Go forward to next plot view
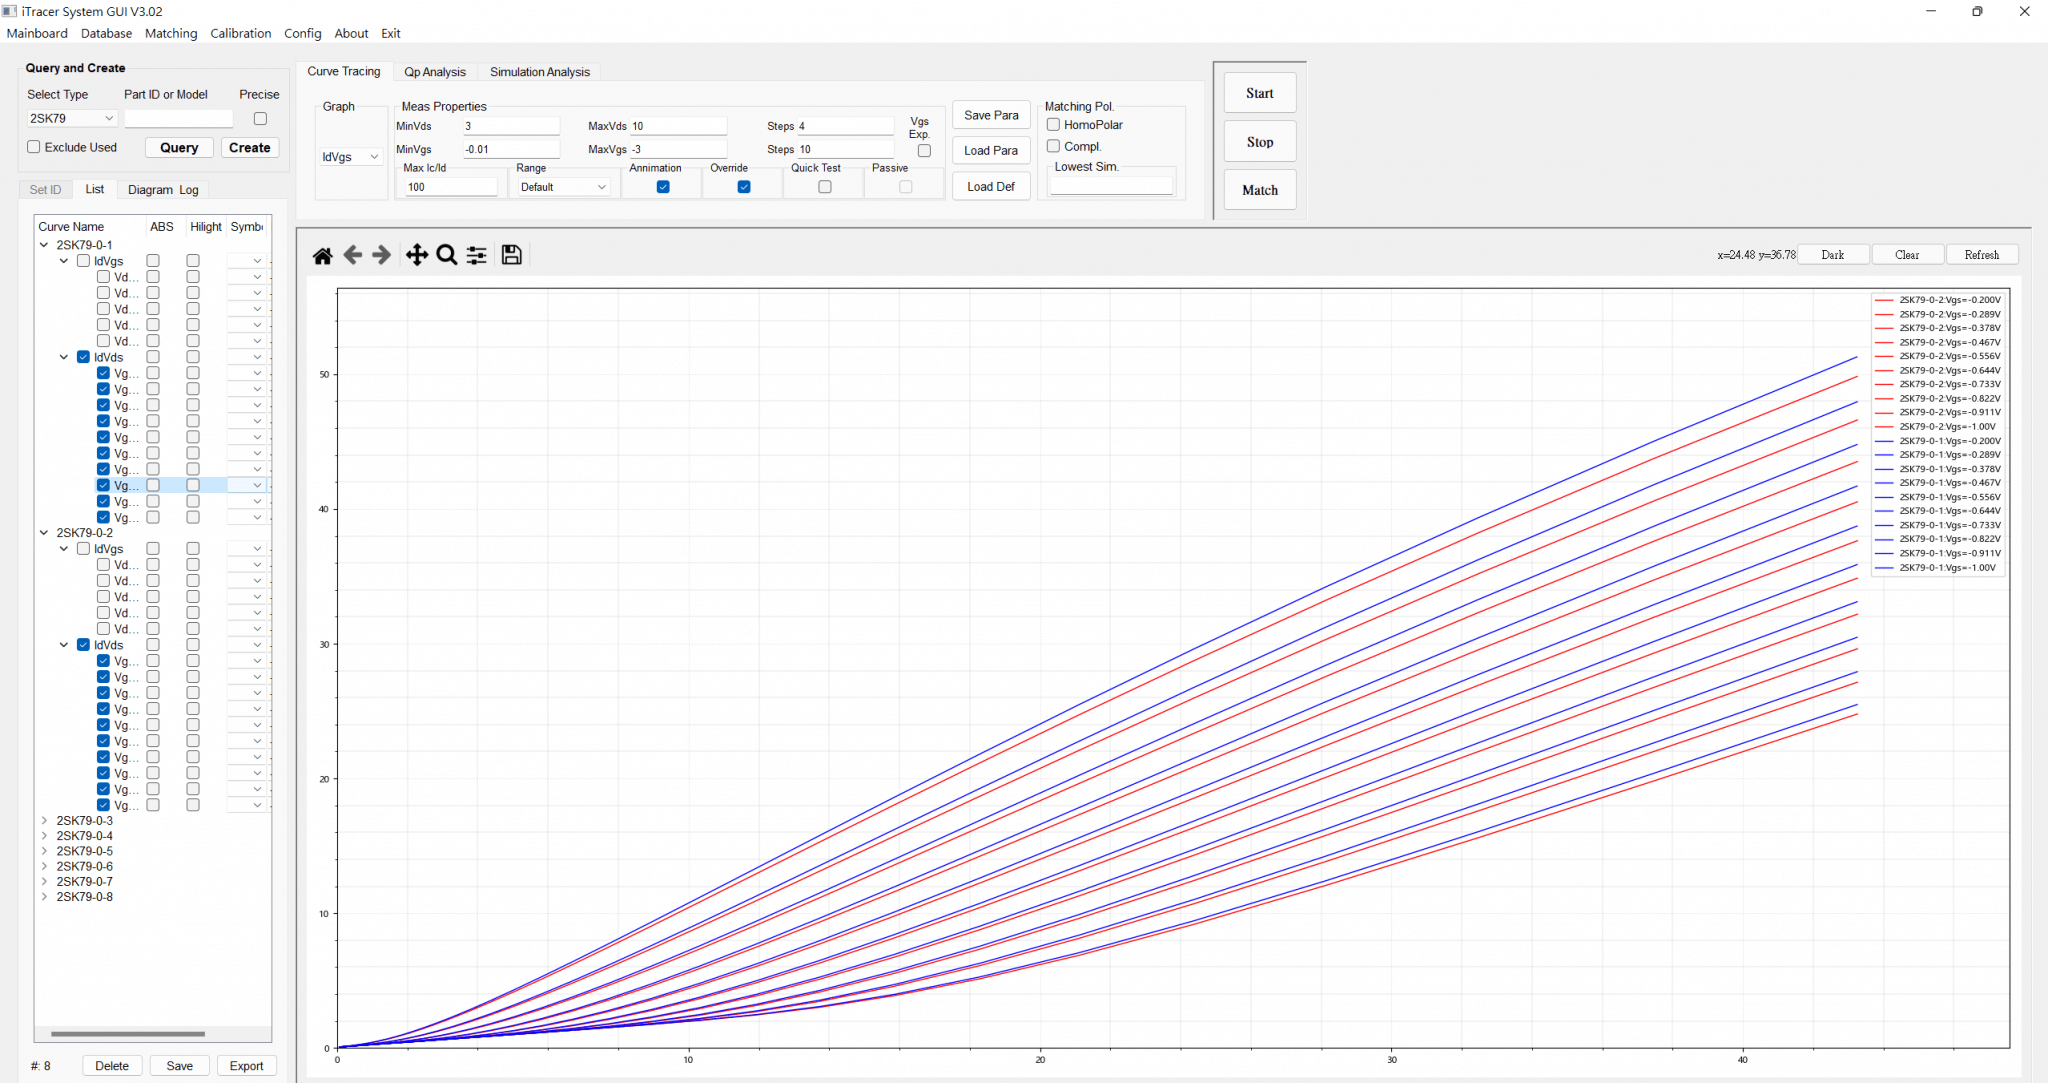 pos(381,256)
